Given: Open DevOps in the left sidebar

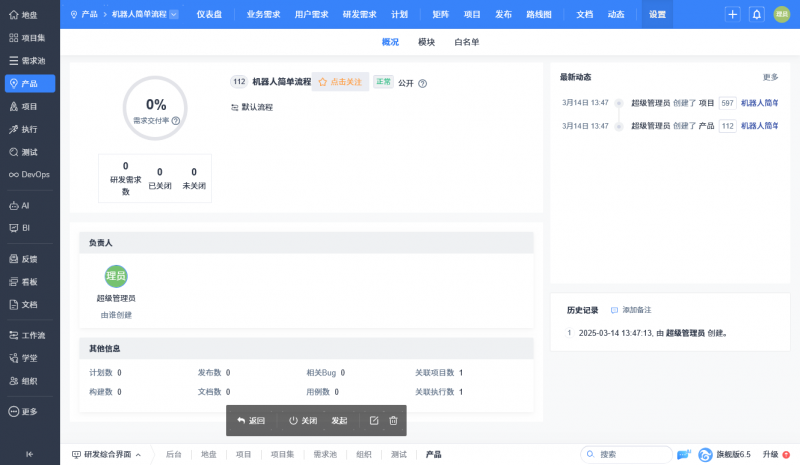Looking at the screenshot, I should click(29, 174).
